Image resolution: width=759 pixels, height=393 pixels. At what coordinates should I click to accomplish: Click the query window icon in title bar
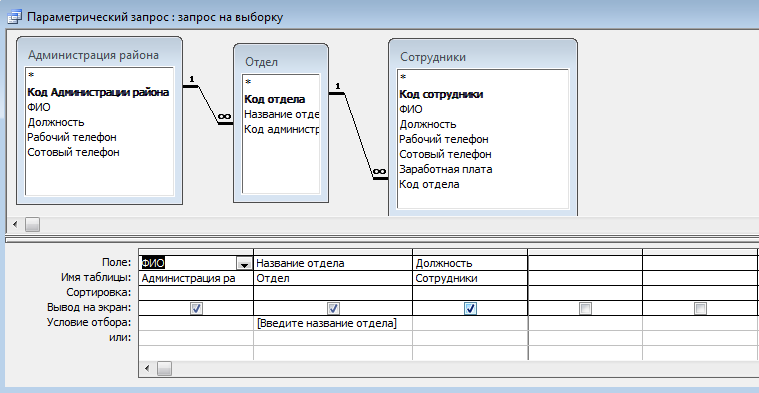(15, 18)
